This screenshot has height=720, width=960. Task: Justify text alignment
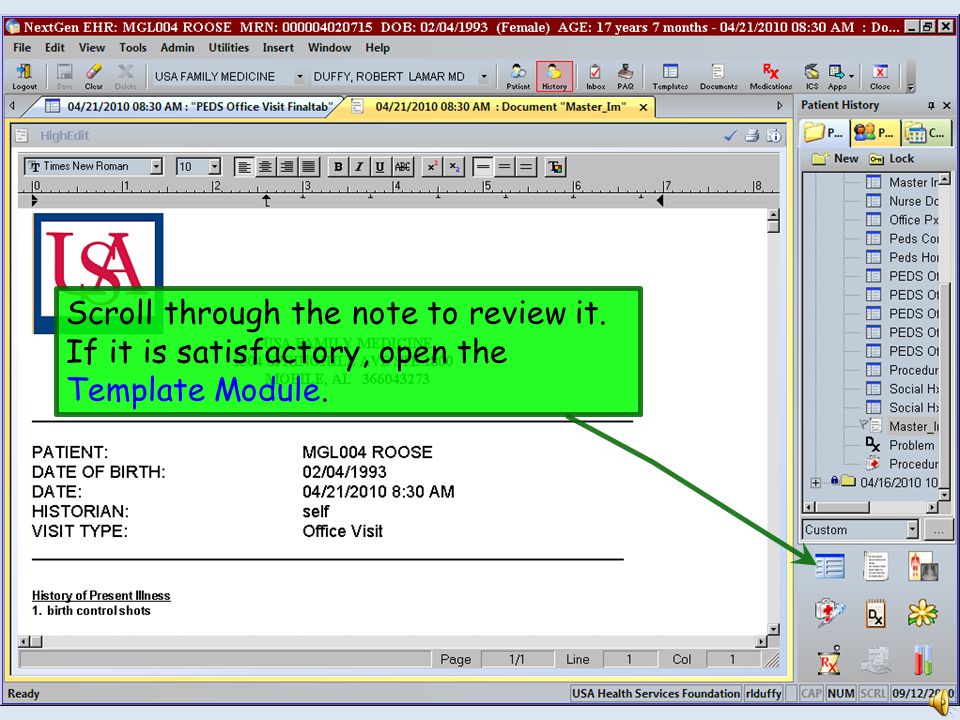pyautogui.click(x=308, y=167)
